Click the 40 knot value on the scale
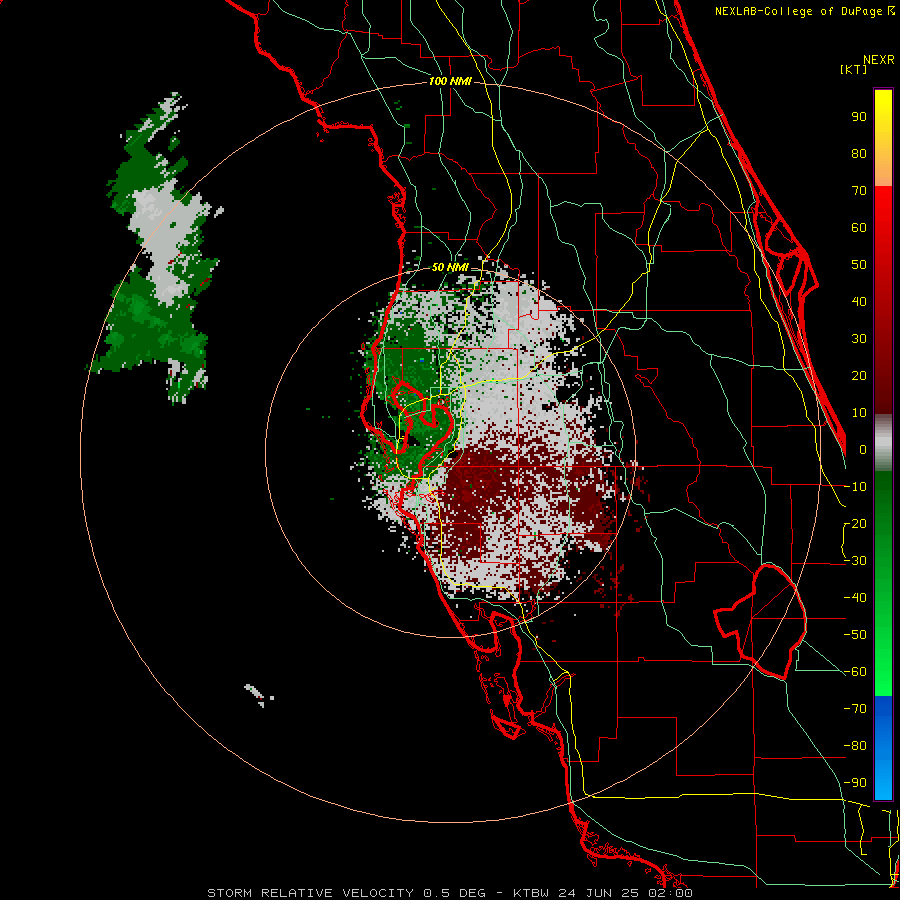900x900 pixels. coord(859,302)
